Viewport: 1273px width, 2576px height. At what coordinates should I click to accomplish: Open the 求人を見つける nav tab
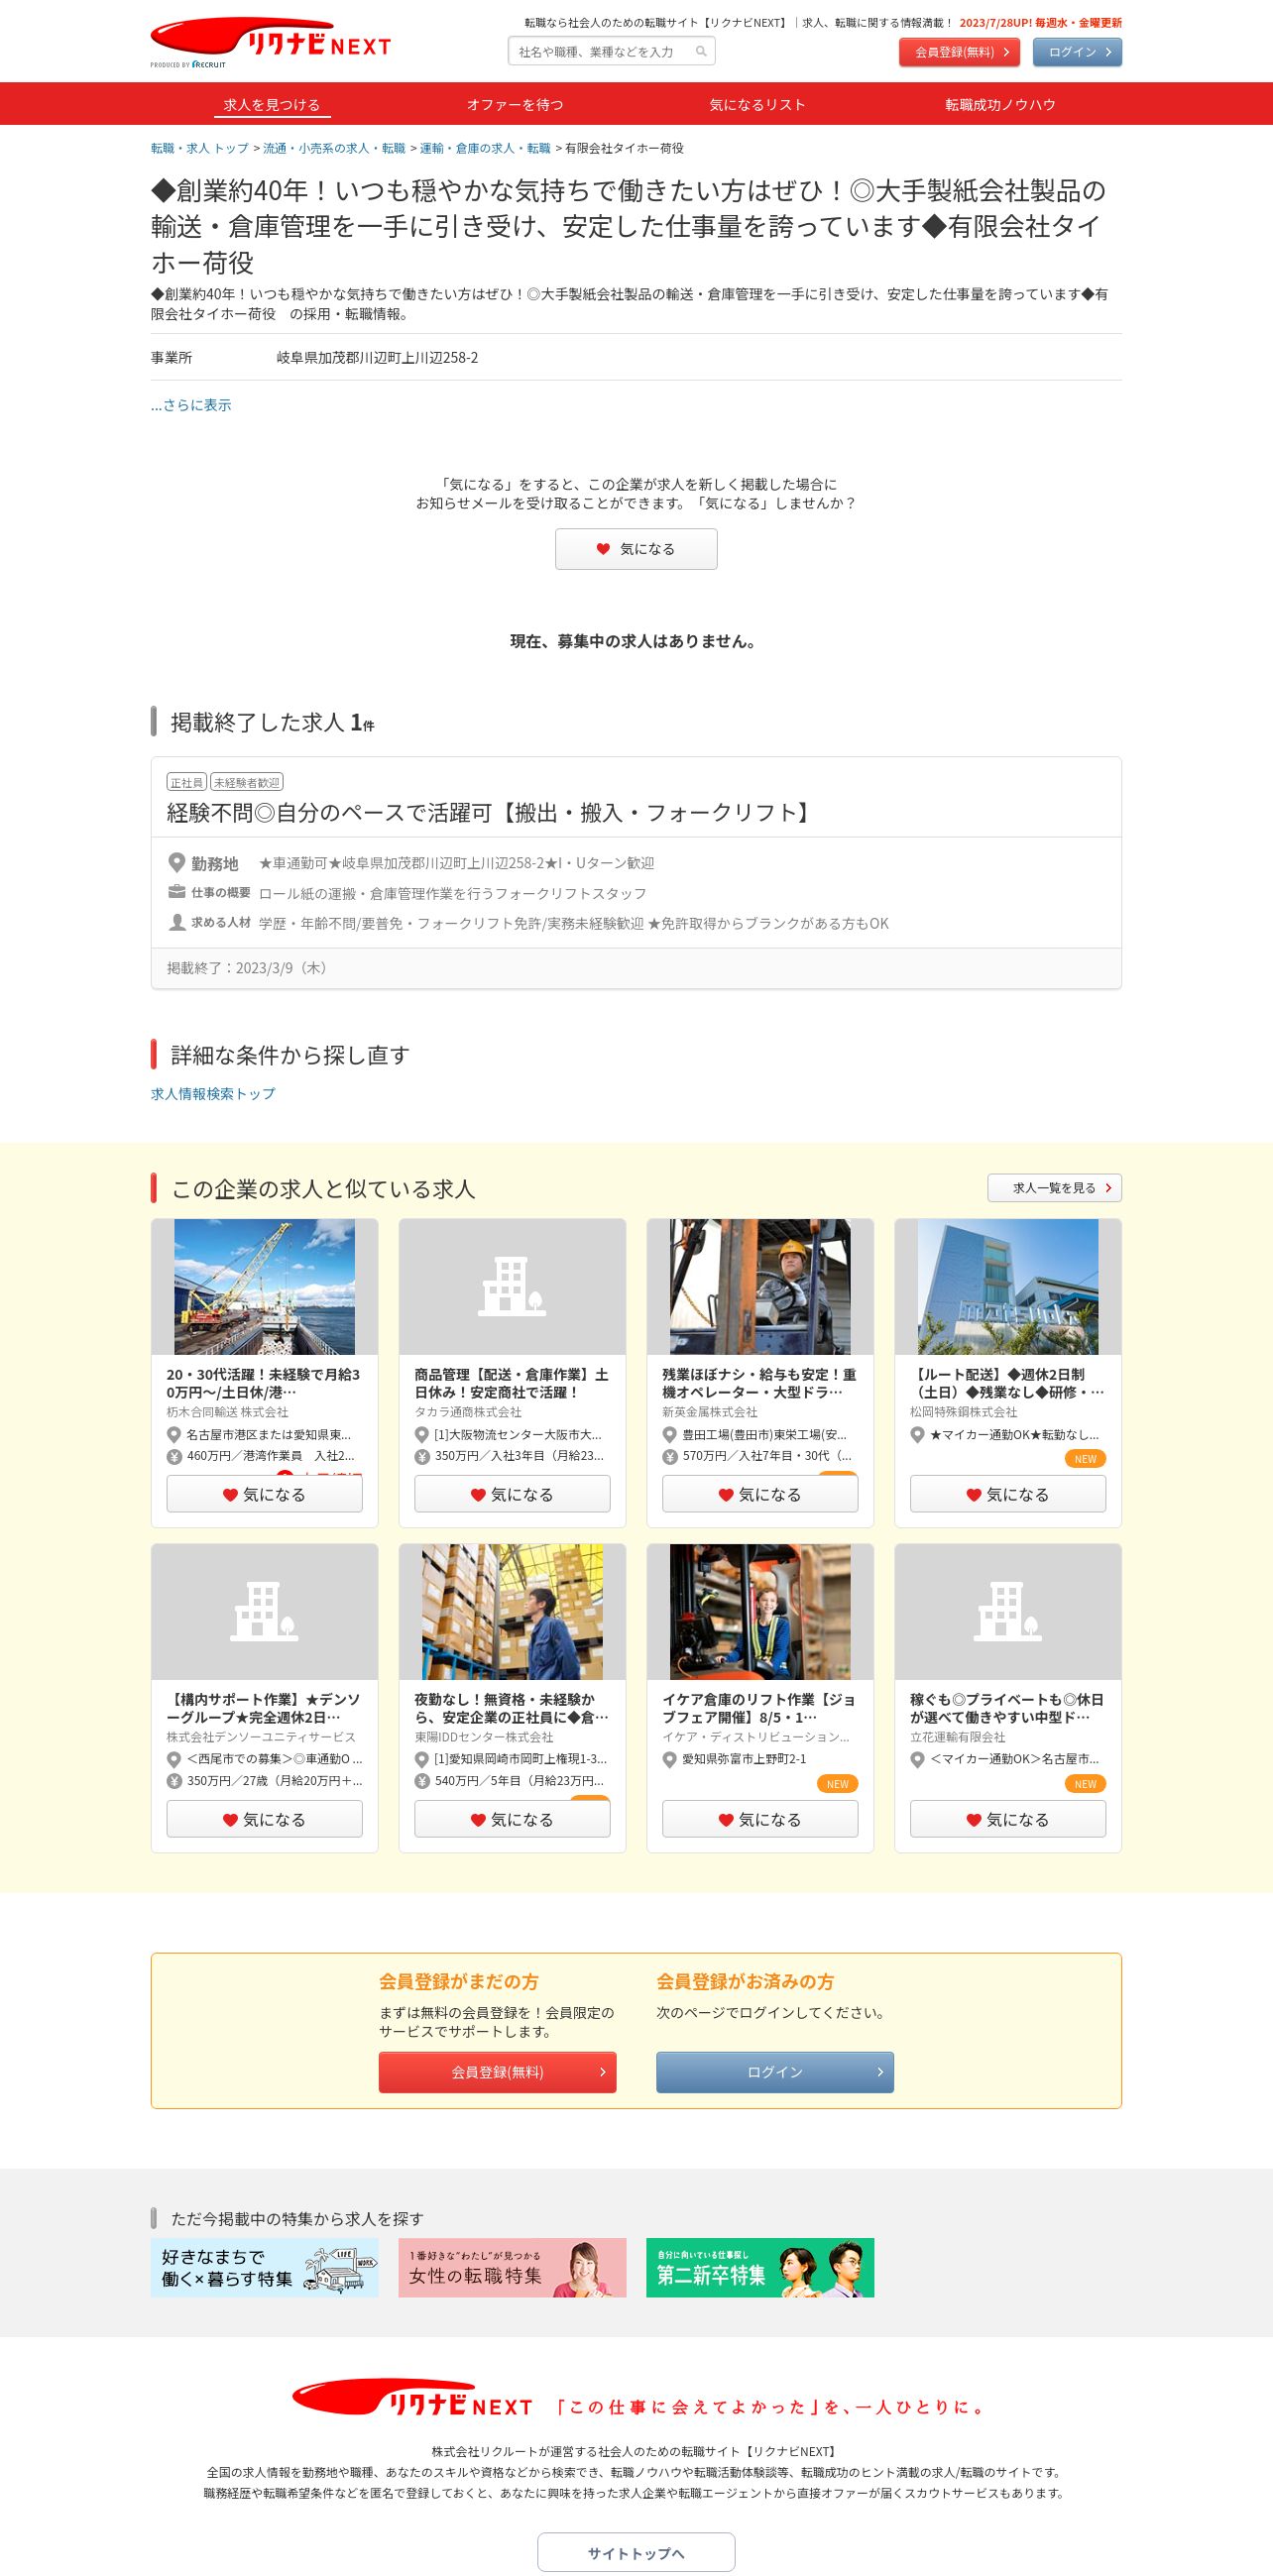272,104
